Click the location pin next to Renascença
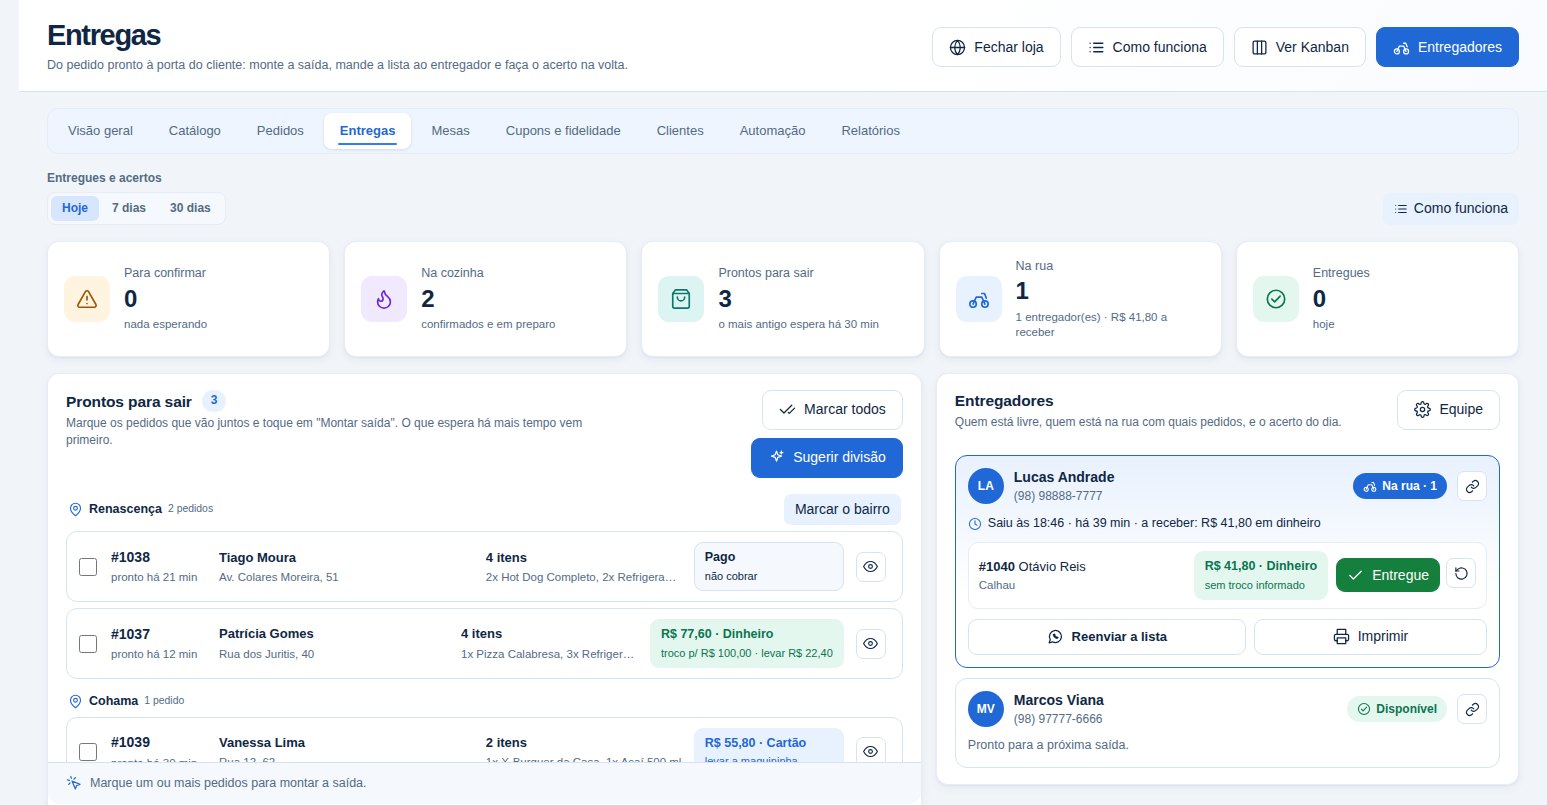The height and width of the screenshot is (805, 1547). point(75,509)
